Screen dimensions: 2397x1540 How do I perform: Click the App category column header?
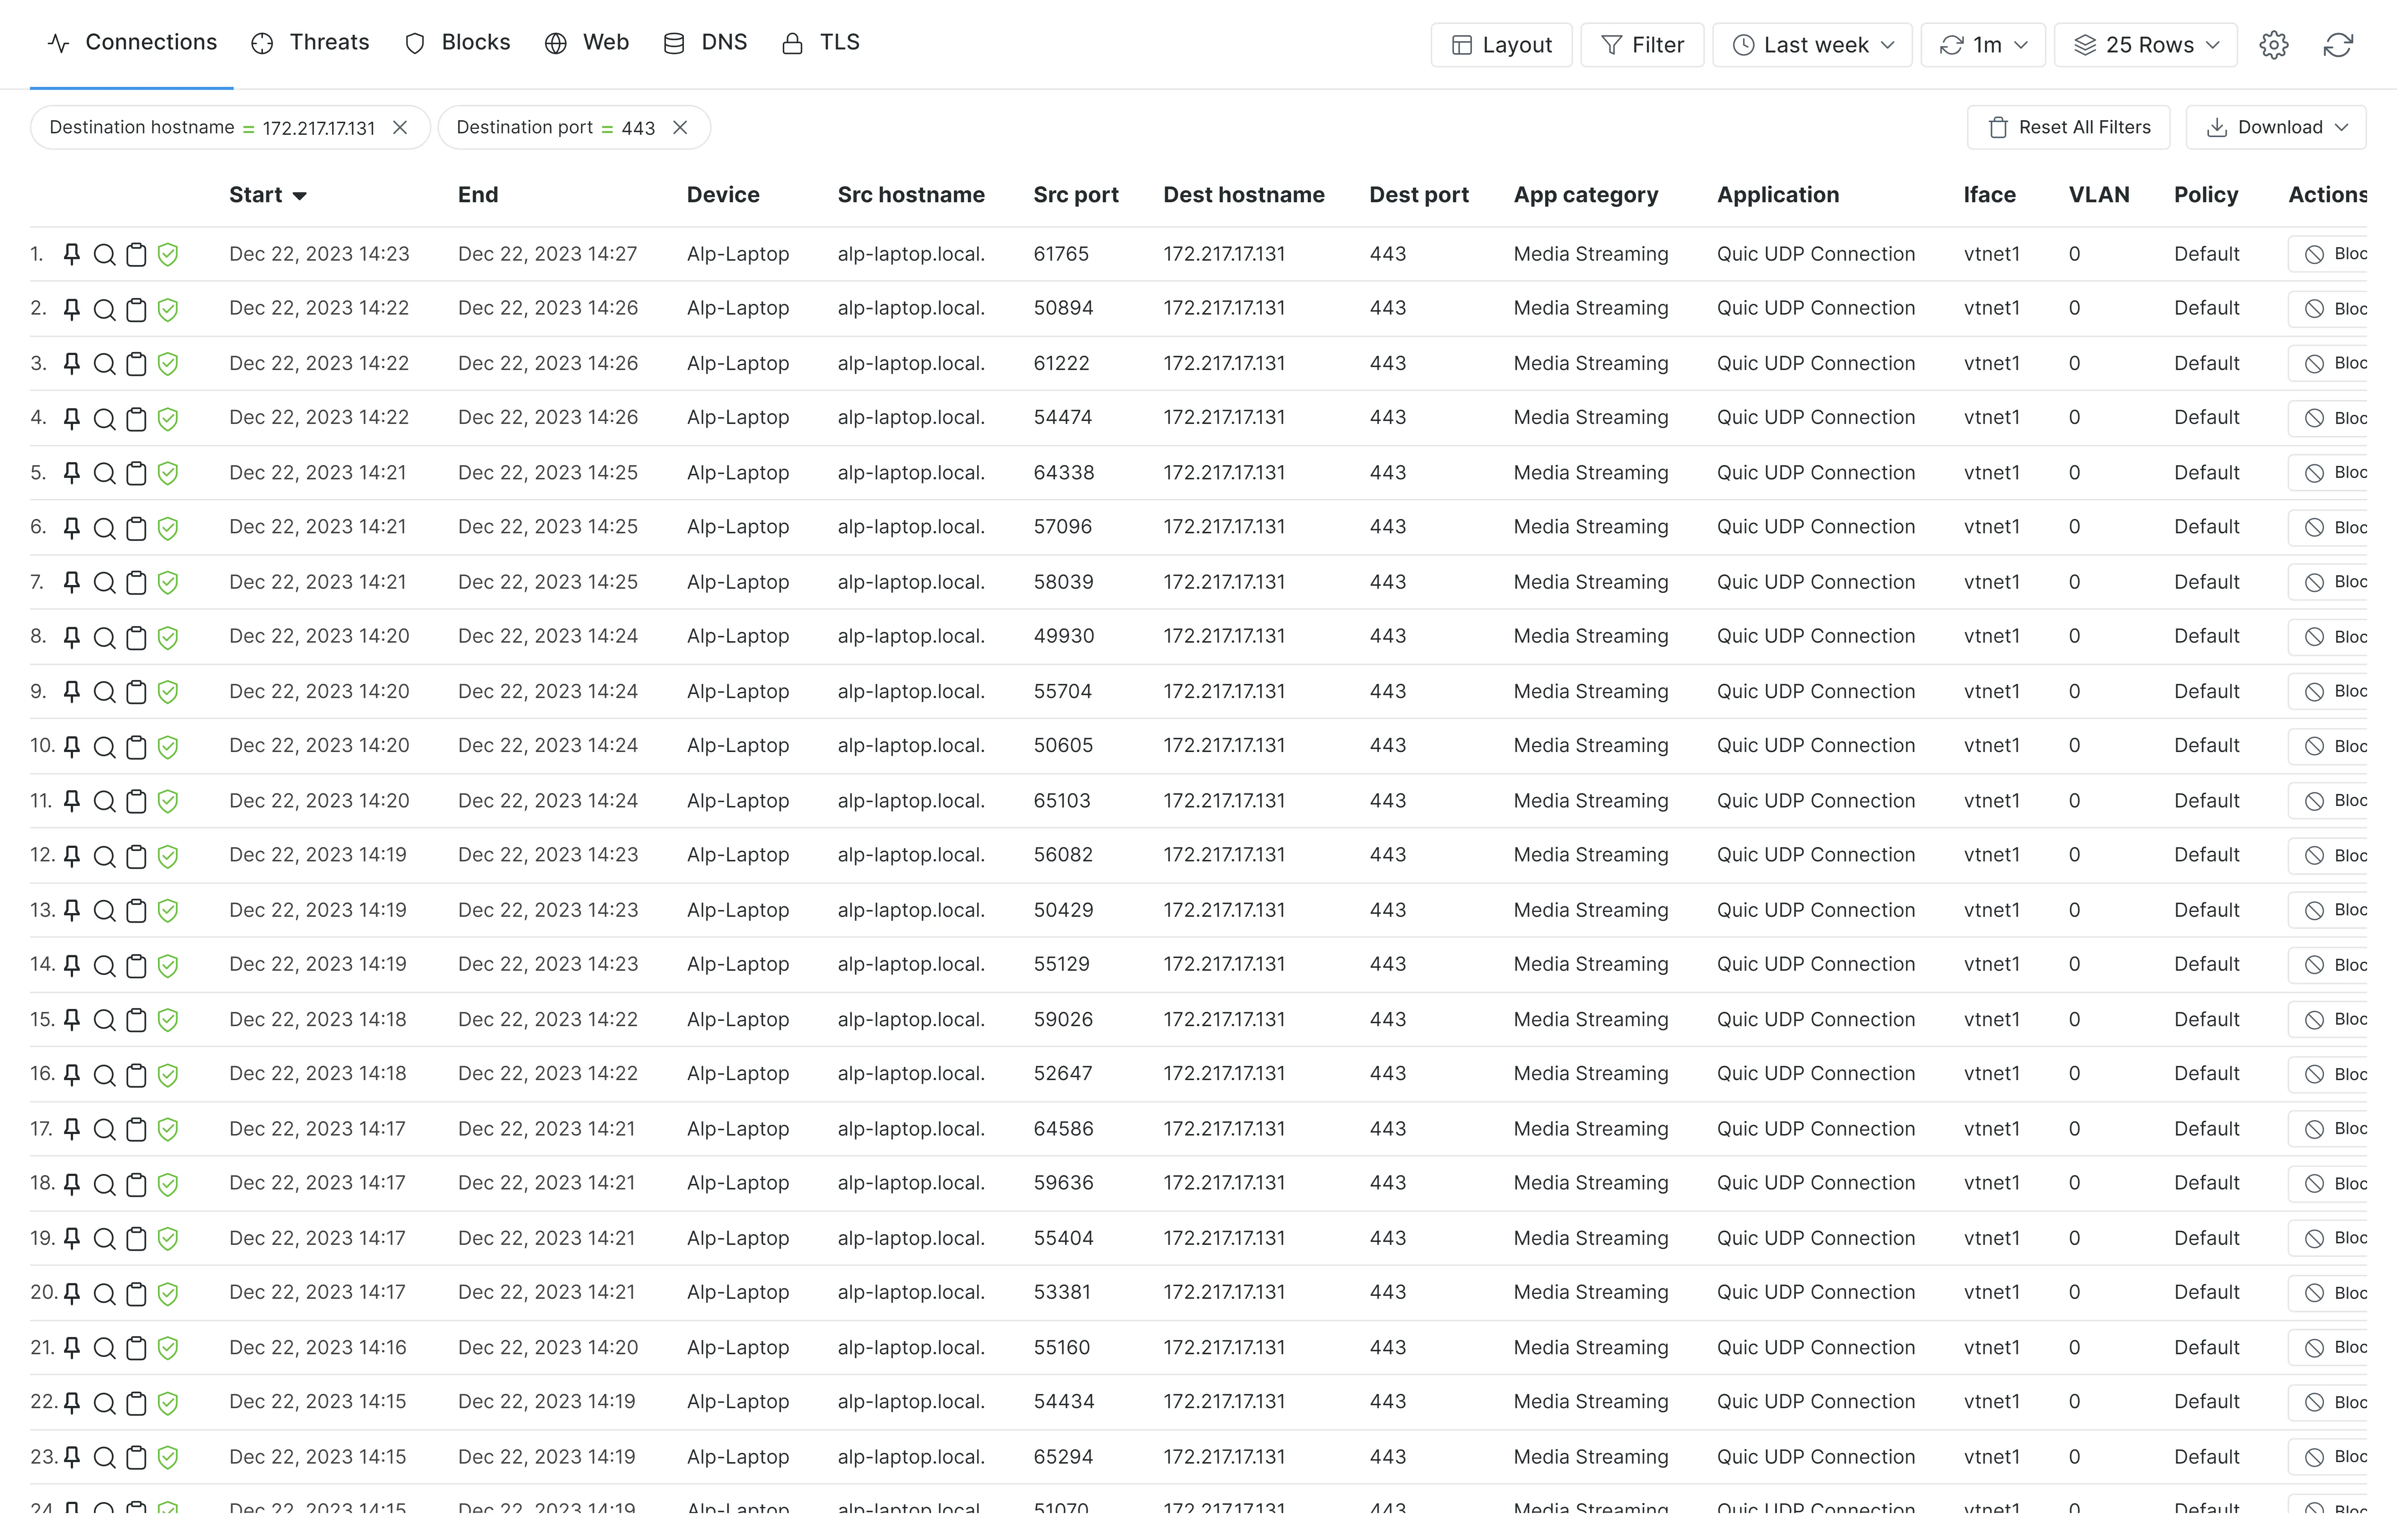click(x=1586, y=195)
